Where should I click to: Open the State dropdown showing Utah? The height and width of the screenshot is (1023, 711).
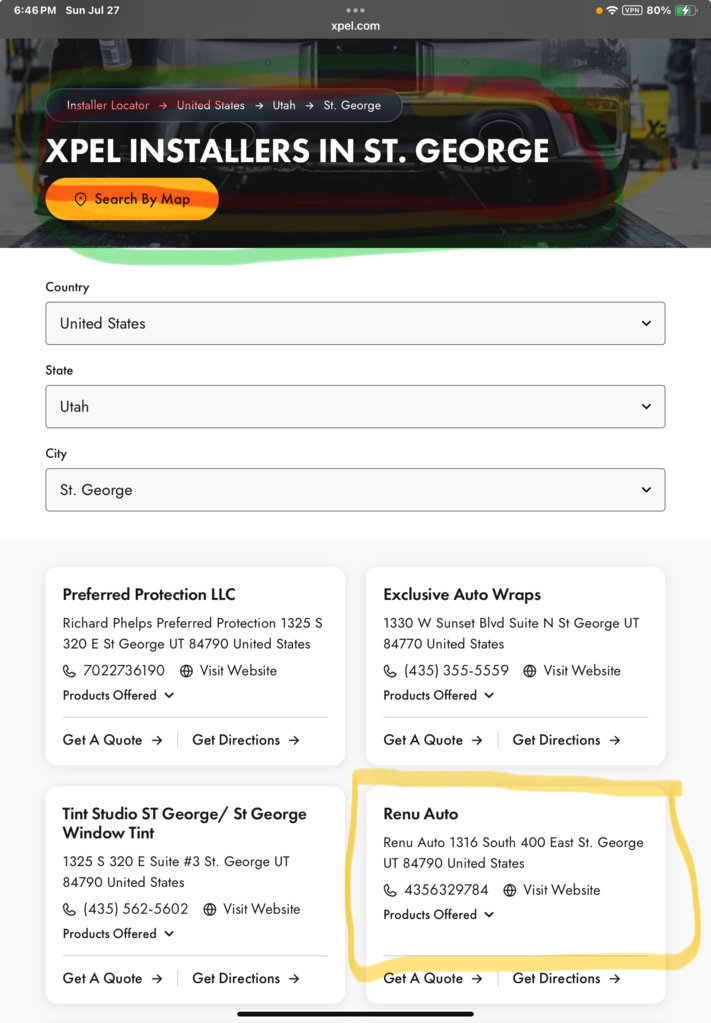click(356, 406)
